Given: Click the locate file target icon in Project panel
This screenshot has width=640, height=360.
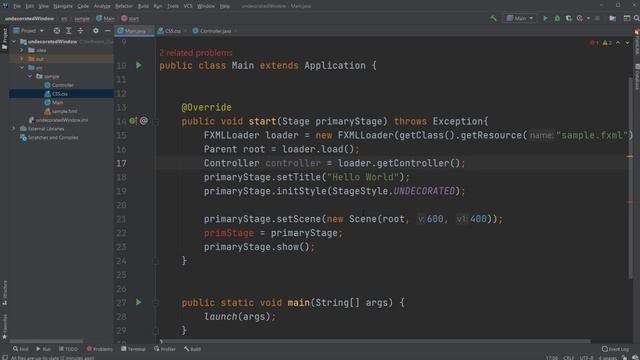Looking at the screenshot, I should click(x=57, y=31).
